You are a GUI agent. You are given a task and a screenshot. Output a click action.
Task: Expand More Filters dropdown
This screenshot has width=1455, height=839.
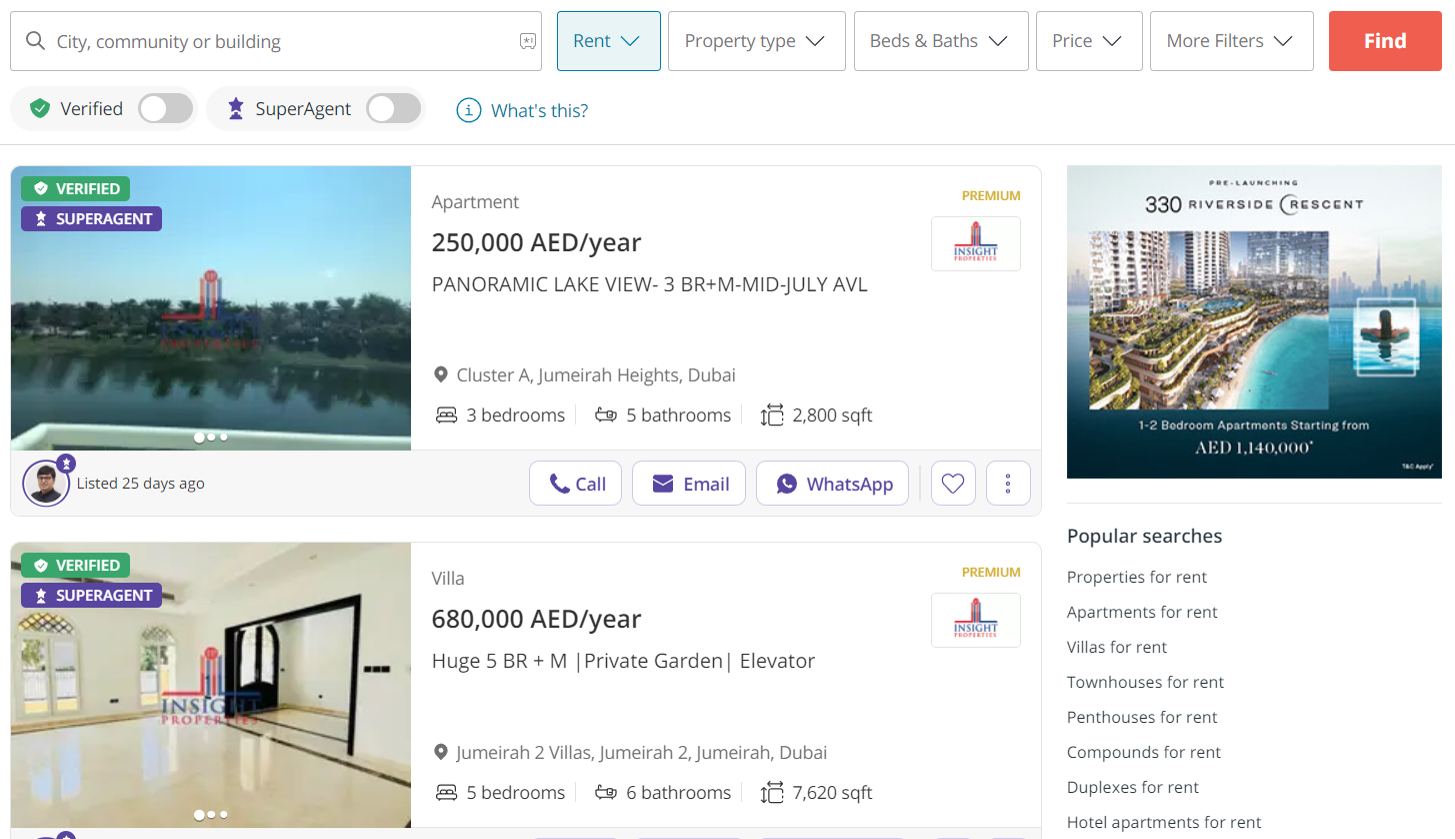click(1231, 41)
